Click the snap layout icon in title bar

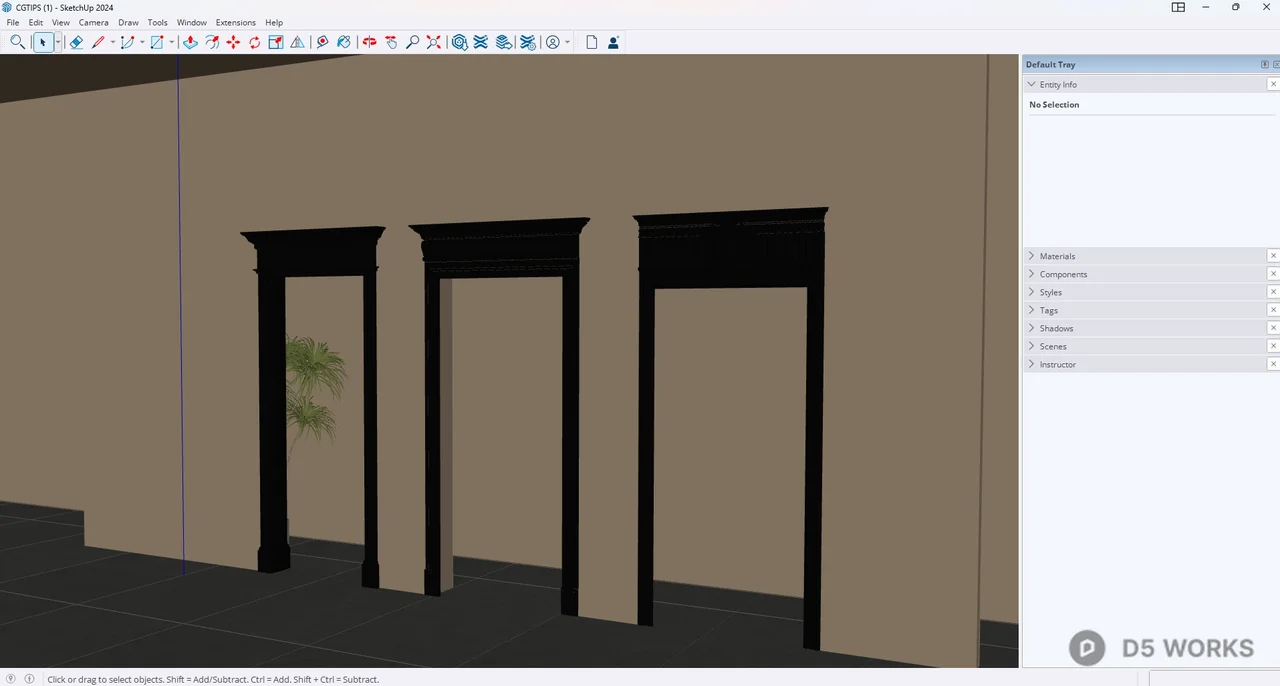[1179, 7]
